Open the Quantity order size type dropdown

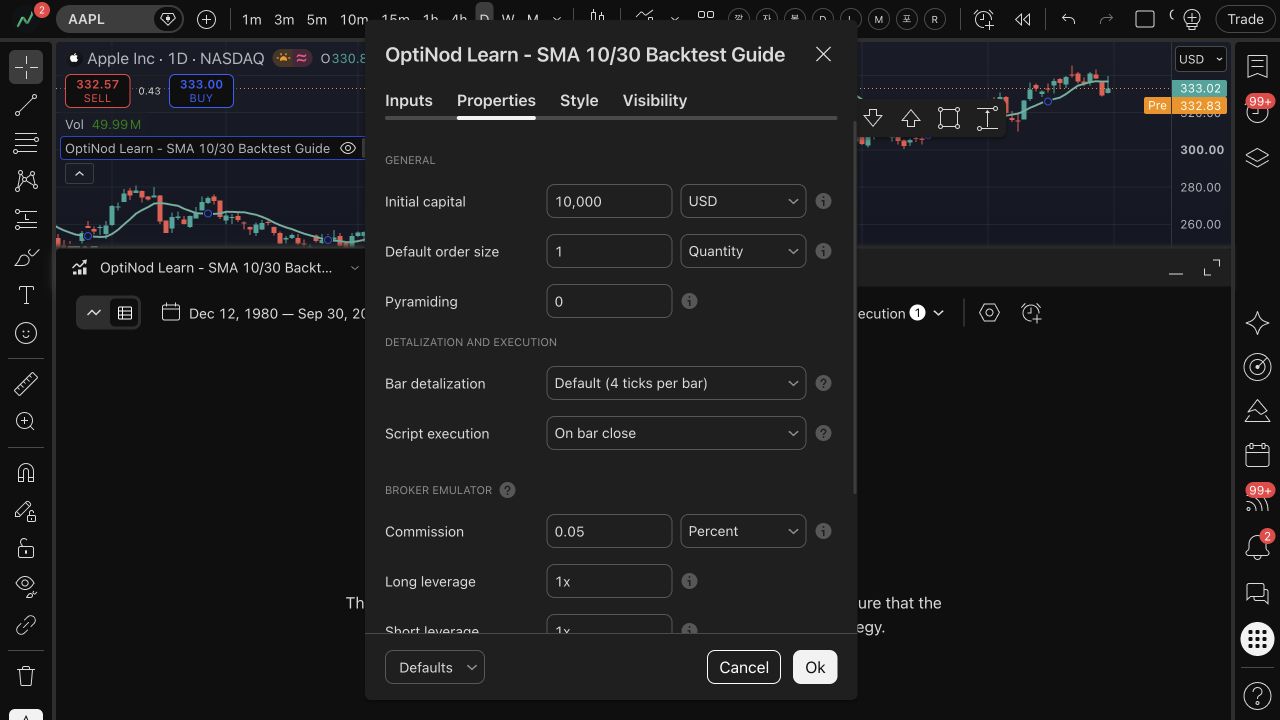743,251
